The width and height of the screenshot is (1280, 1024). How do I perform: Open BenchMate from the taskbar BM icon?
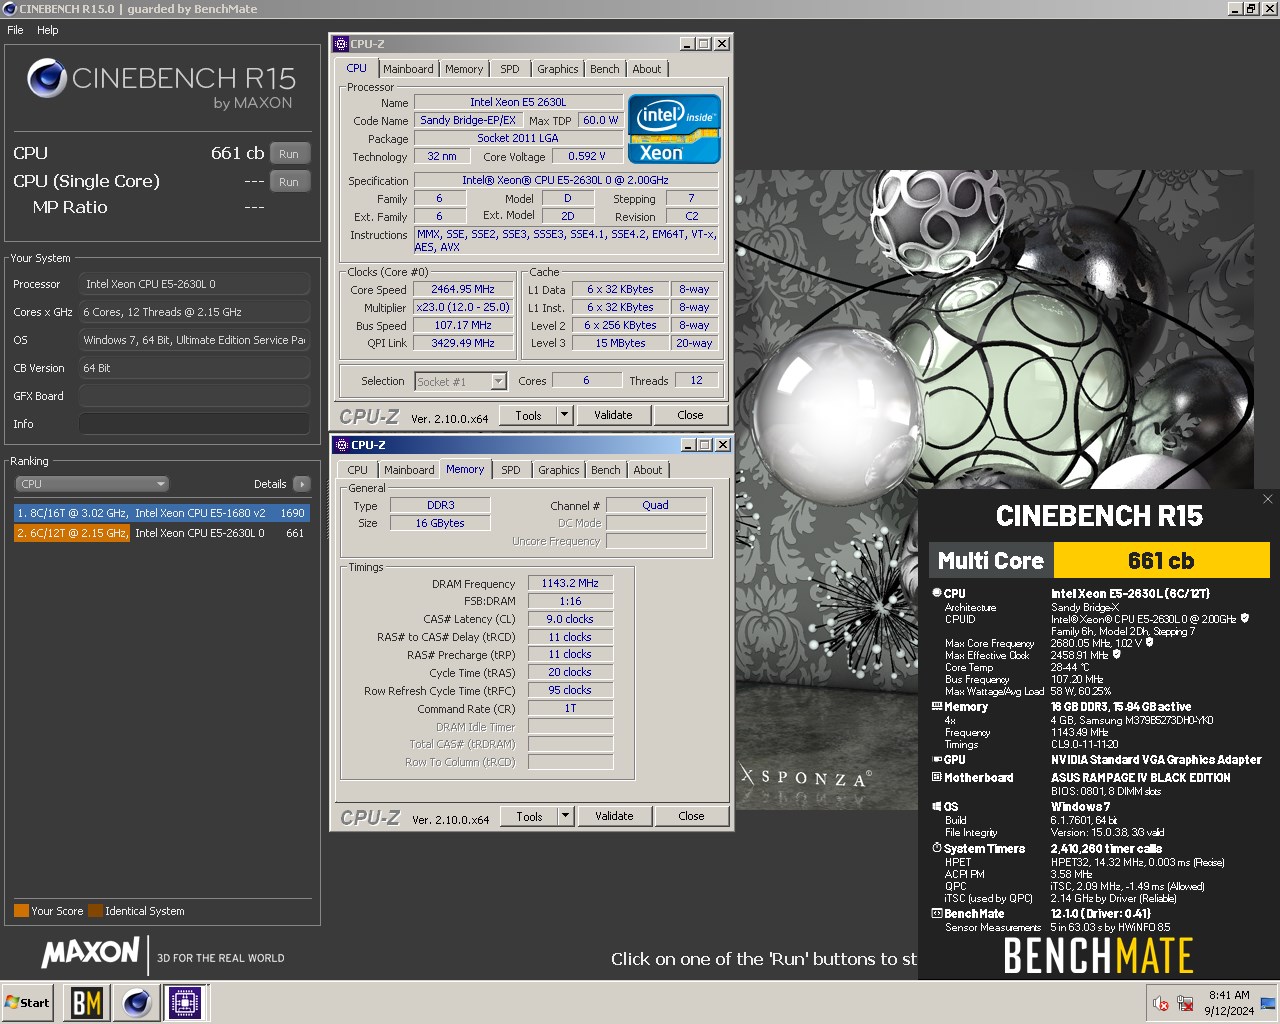87,1002
